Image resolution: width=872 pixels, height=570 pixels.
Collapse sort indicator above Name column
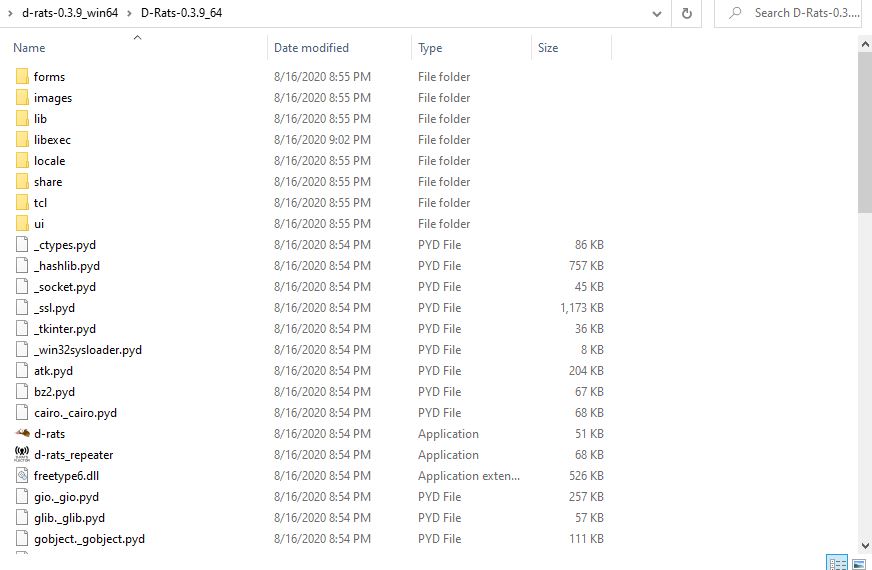[137, 38]
